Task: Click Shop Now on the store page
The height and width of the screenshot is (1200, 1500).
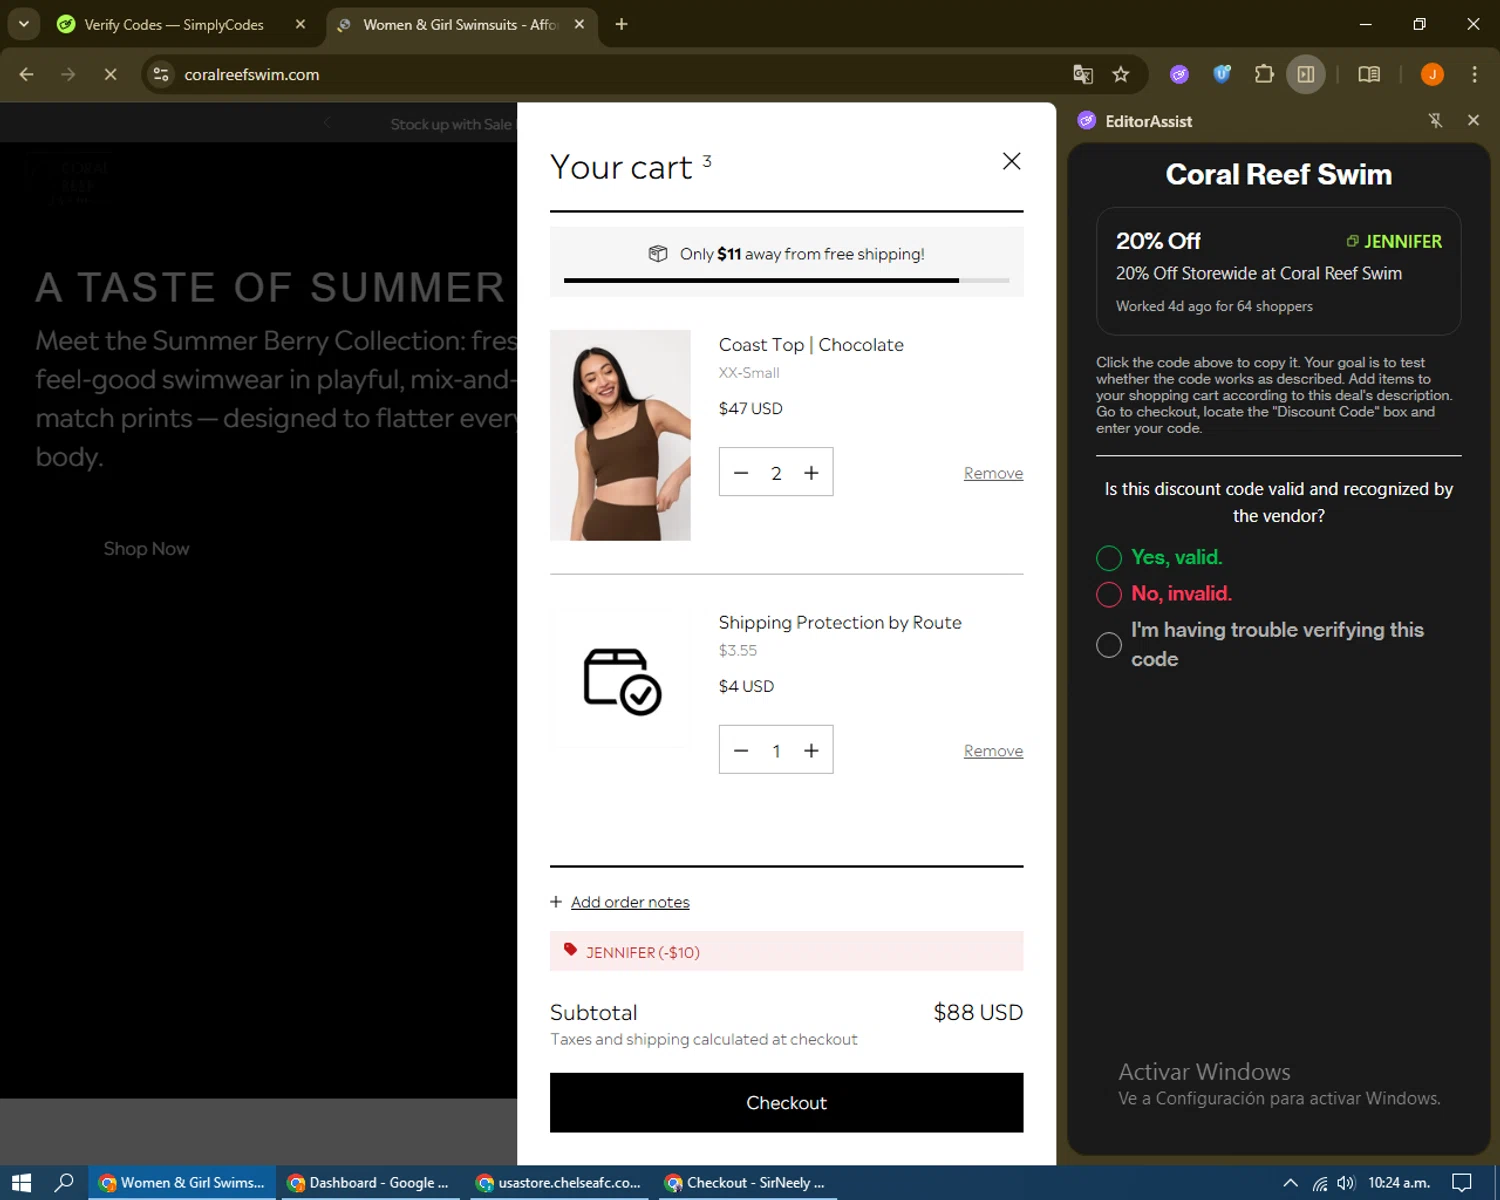Action: 146,549
